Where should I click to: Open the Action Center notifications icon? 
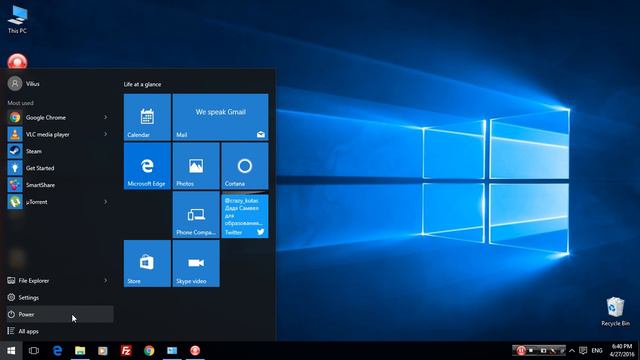(x=583, y=351)
